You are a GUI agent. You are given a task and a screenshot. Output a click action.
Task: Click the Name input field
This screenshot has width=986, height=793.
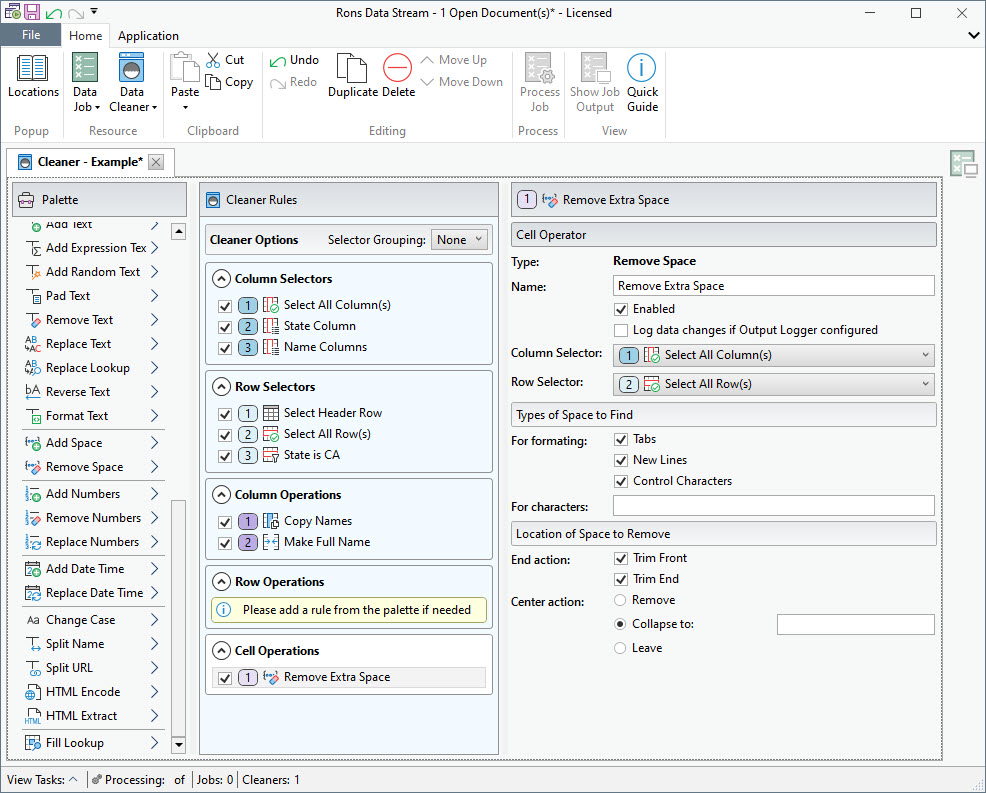pyautogui.click(x=773, y=286)
